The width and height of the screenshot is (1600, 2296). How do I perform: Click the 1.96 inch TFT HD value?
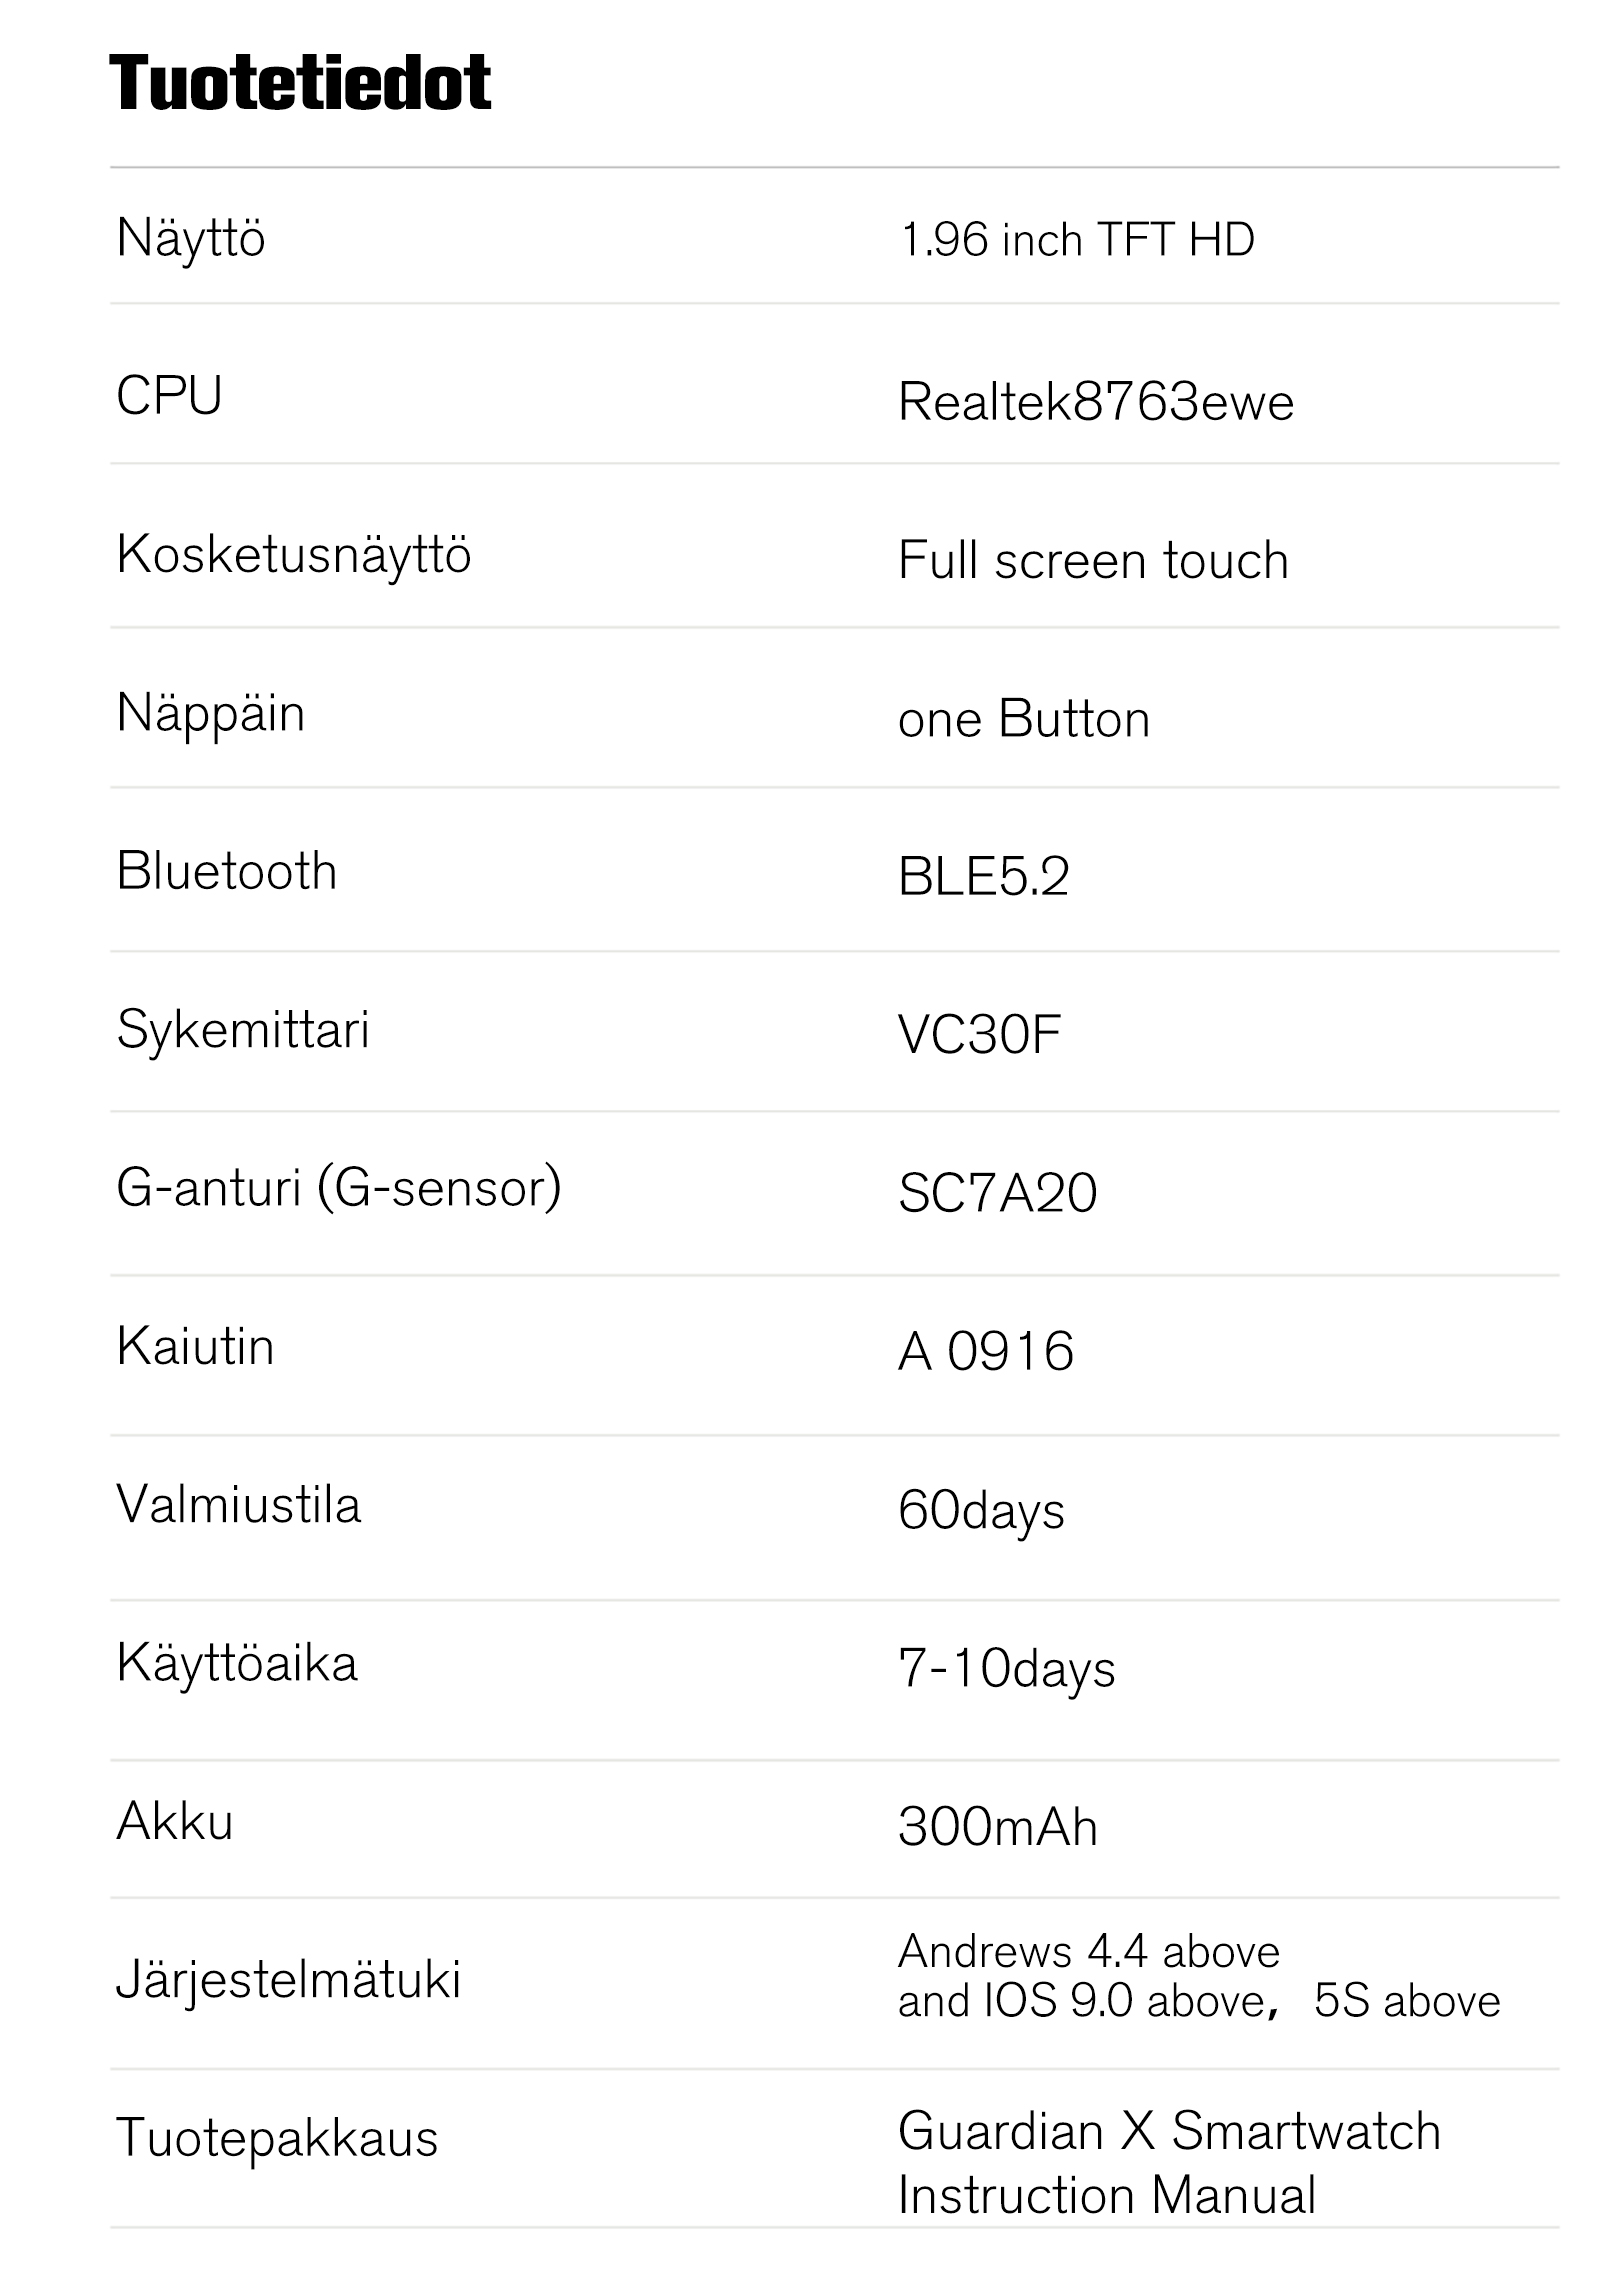click(1077, 240)
